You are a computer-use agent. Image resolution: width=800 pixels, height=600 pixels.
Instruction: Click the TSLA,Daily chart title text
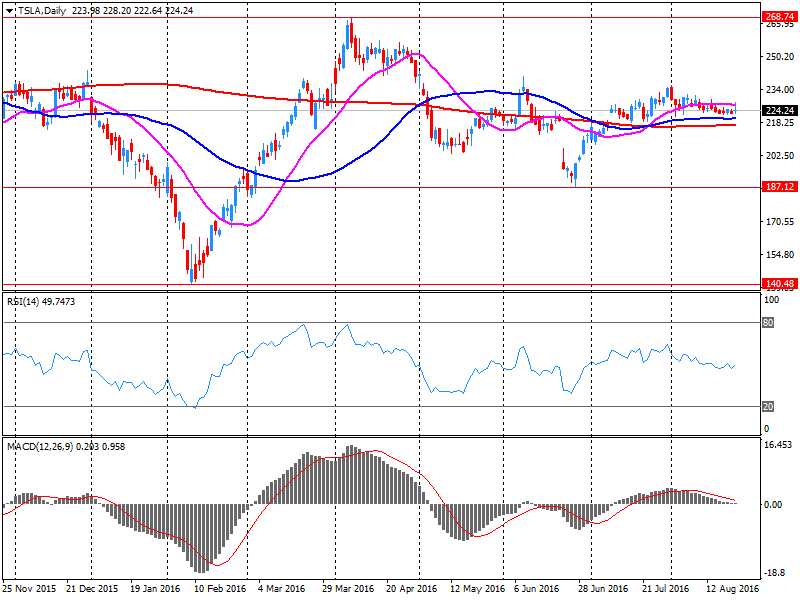point(42,11)
